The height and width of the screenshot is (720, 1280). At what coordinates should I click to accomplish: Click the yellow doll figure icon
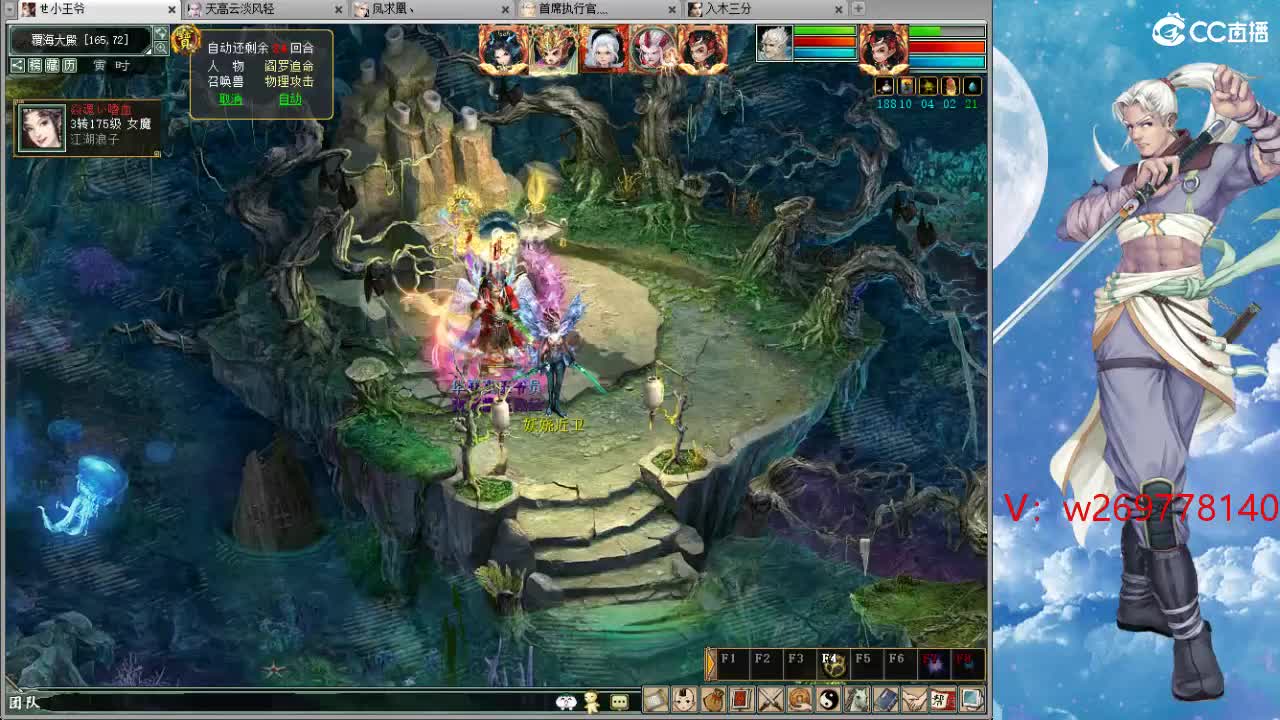pos(592,702)
